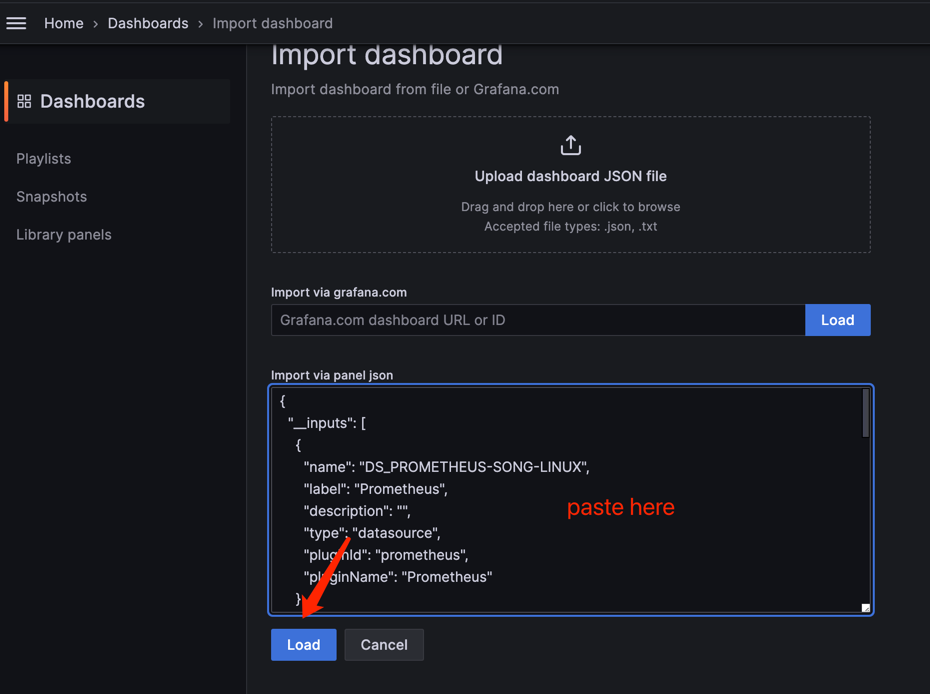Open Dashboards breadcrumb link

click(x=148, y=23)
